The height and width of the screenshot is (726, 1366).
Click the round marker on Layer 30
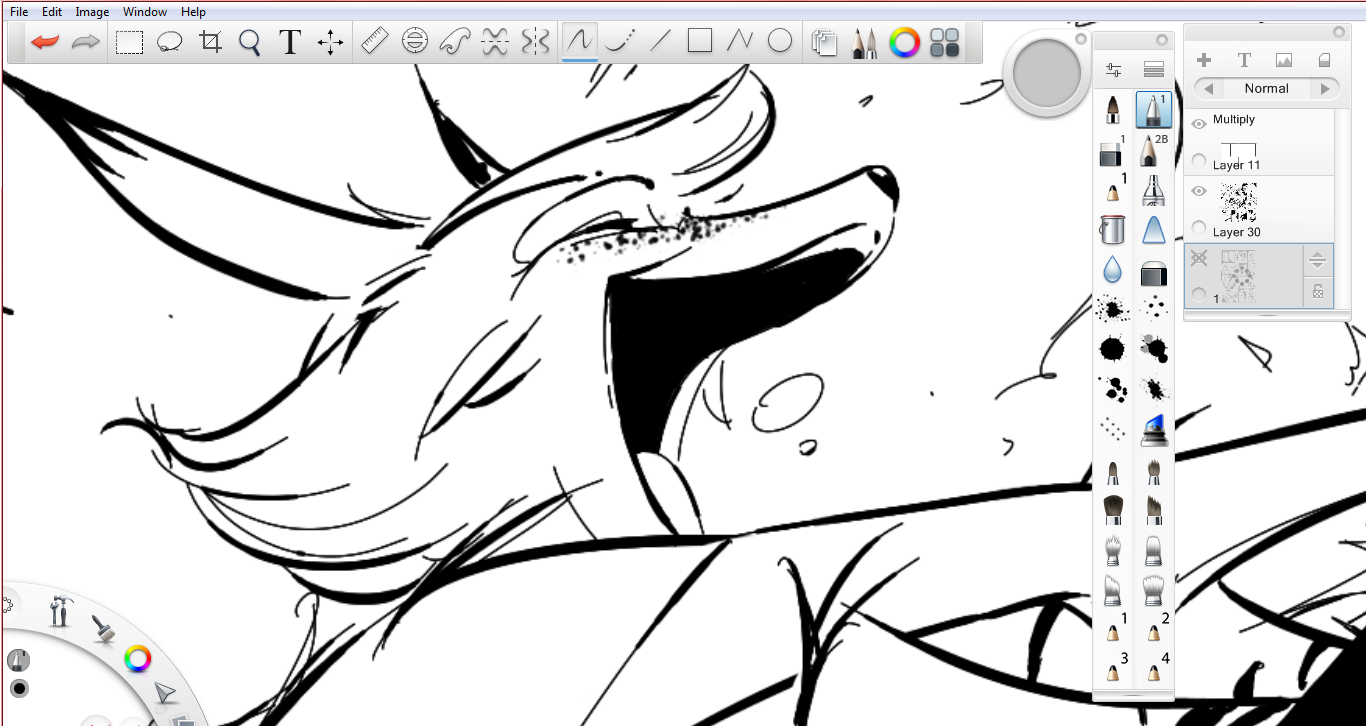click(1199, 228)
